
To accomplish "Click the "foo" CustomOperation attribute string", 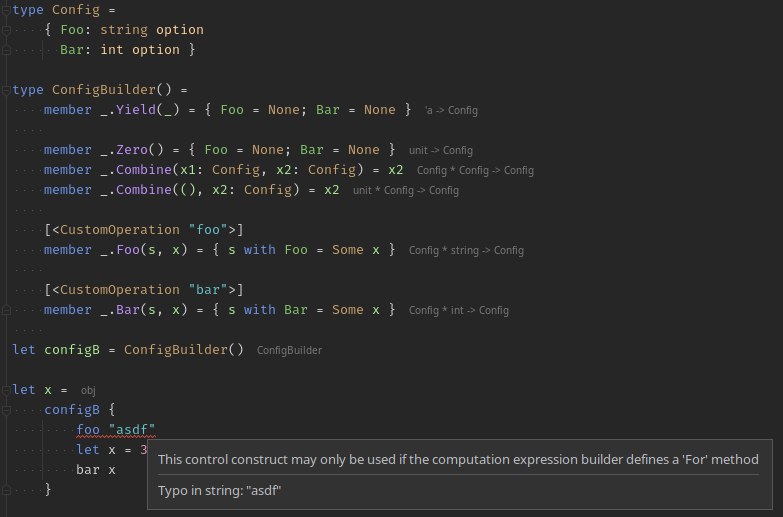I will (x=208, y=230).
